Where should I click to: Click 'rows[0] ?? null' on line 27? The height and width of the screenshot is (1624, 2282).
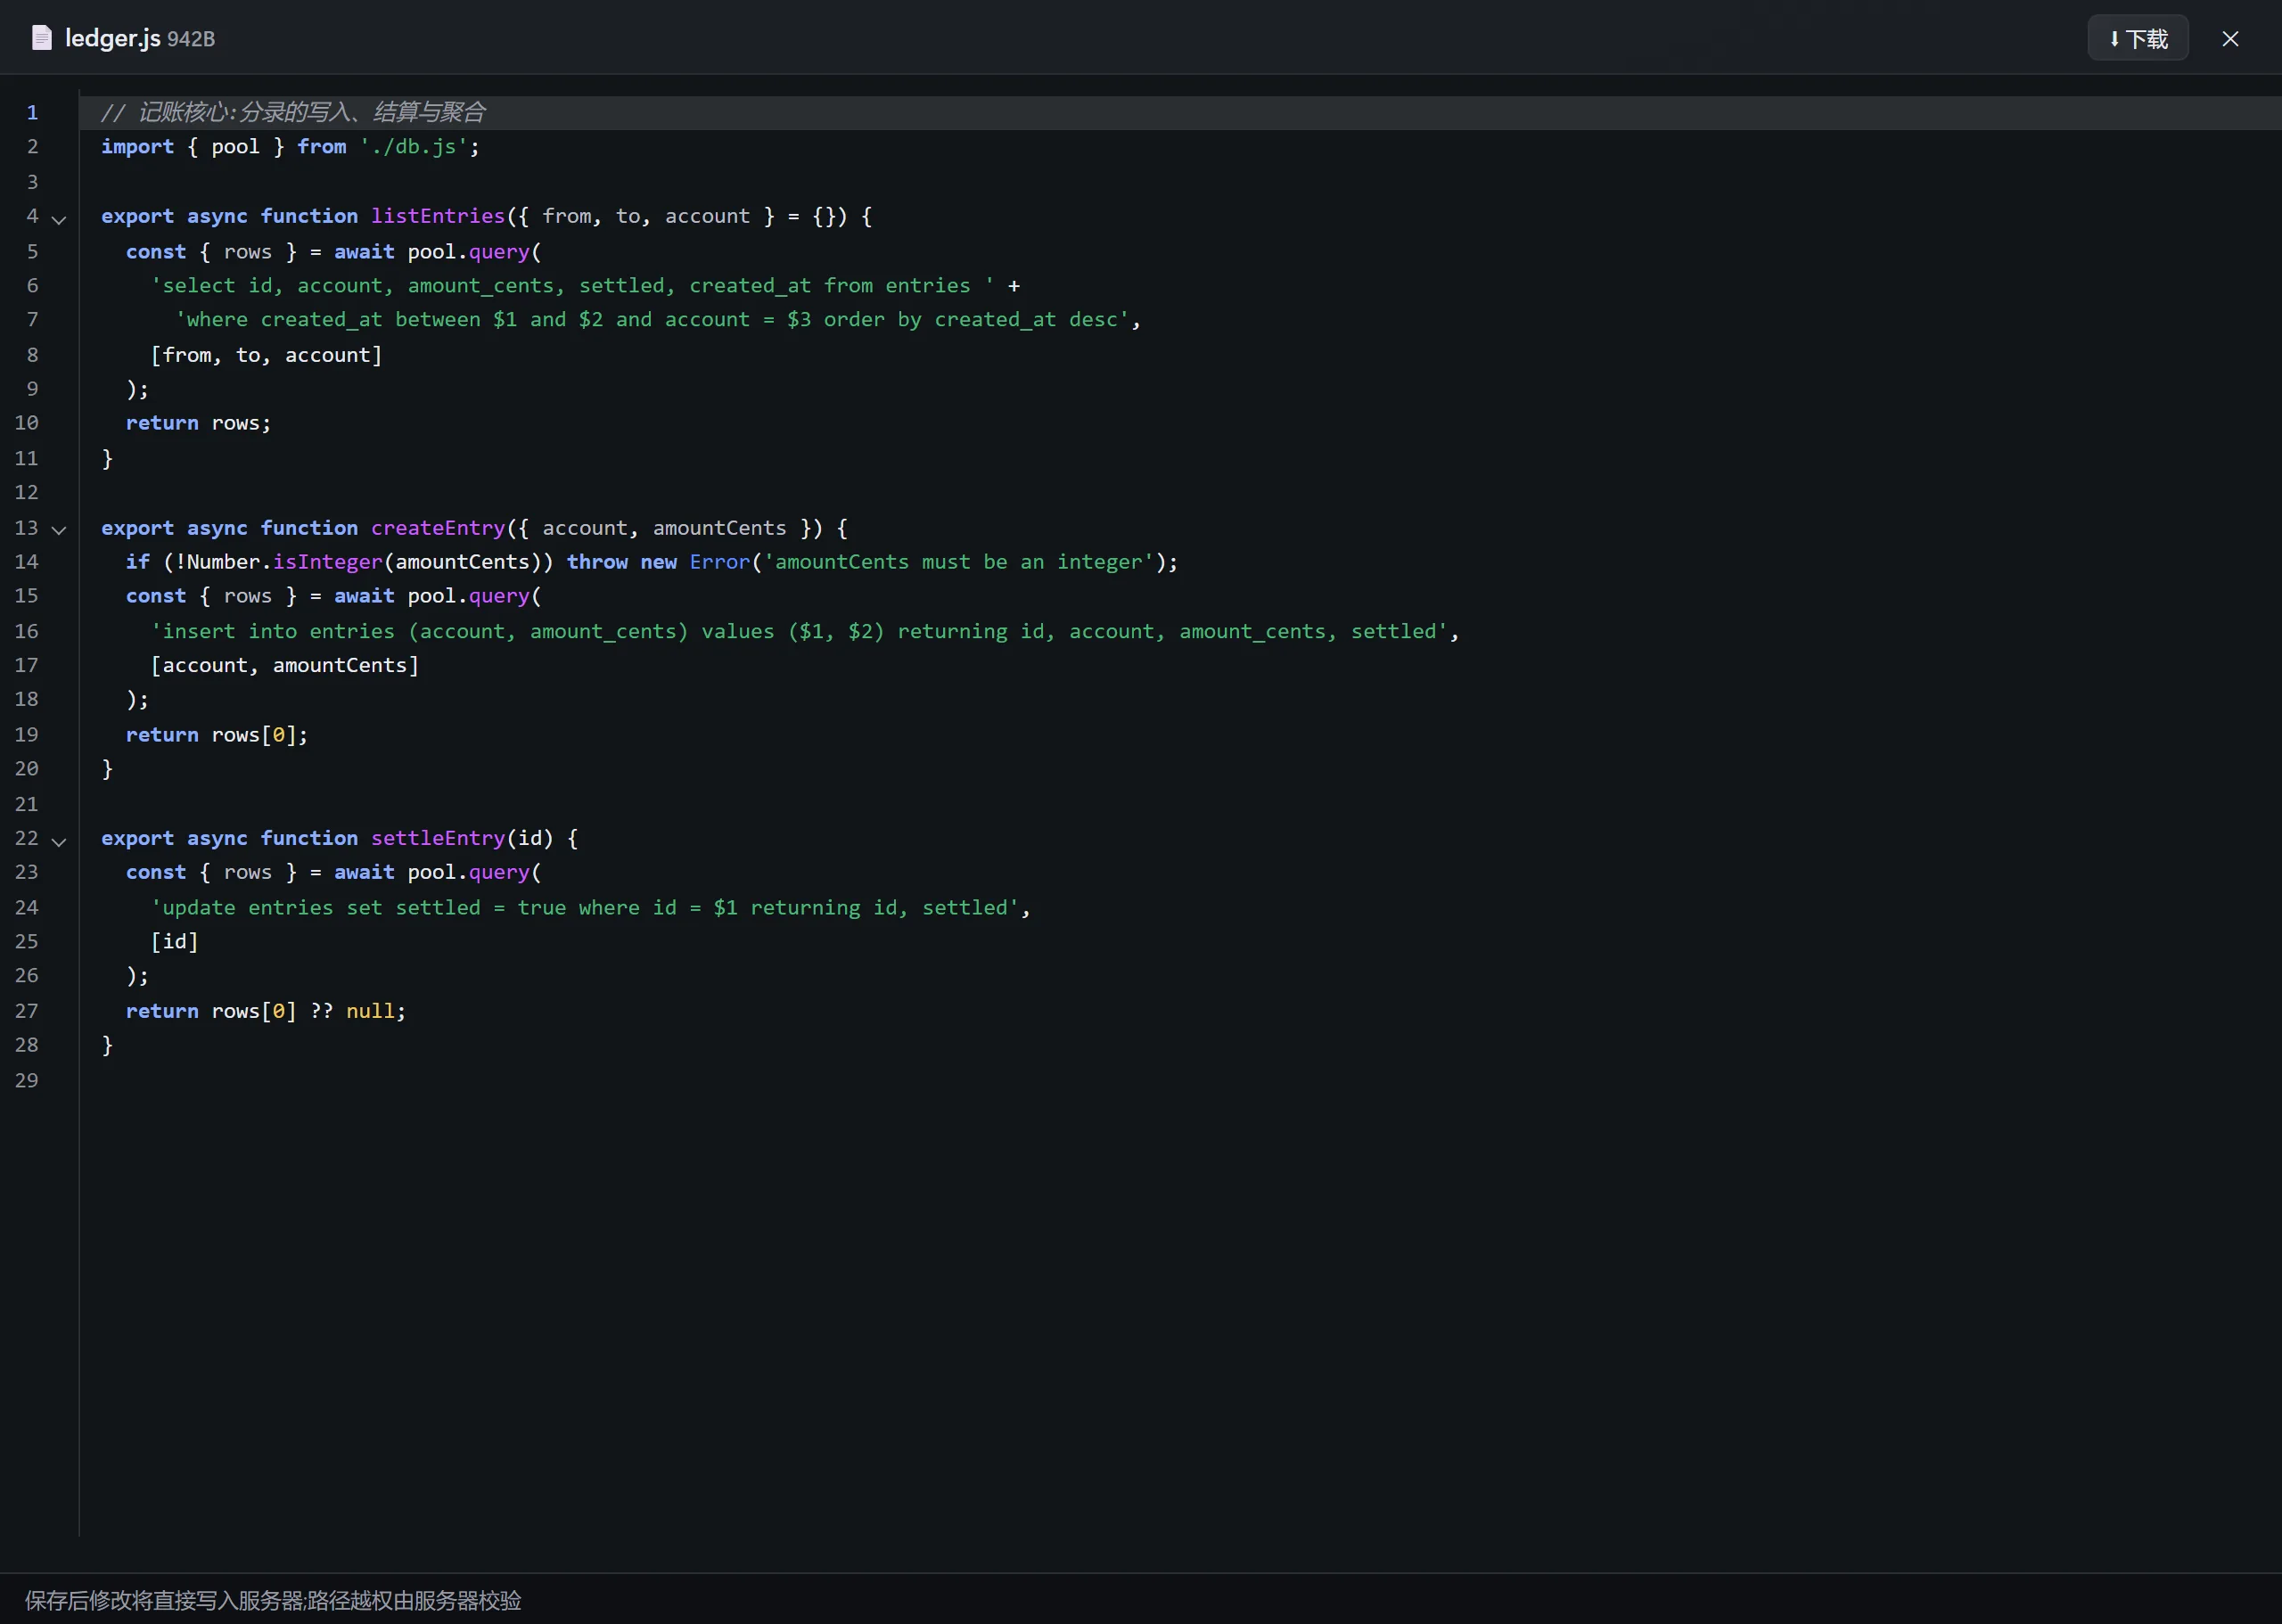[x=303, y=1011]
